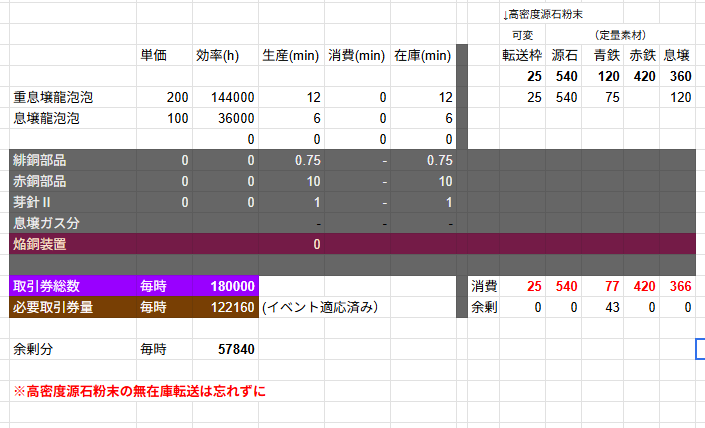Select the 可変 label cell
The image size is (705, 428).
pyautogui.click(x=522, y=35)
